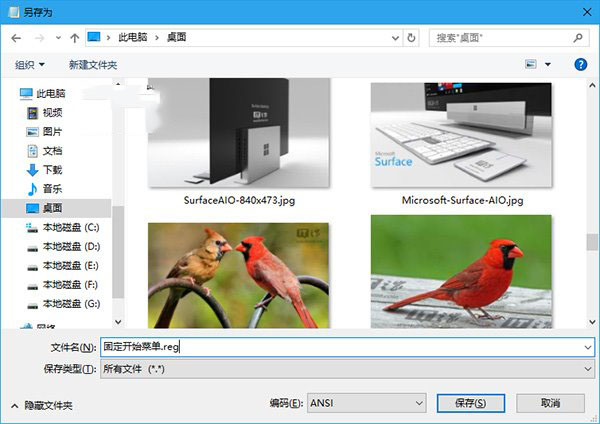Click the 文件名 input field
The image size is (600, 424).
[x=341, y=347]
